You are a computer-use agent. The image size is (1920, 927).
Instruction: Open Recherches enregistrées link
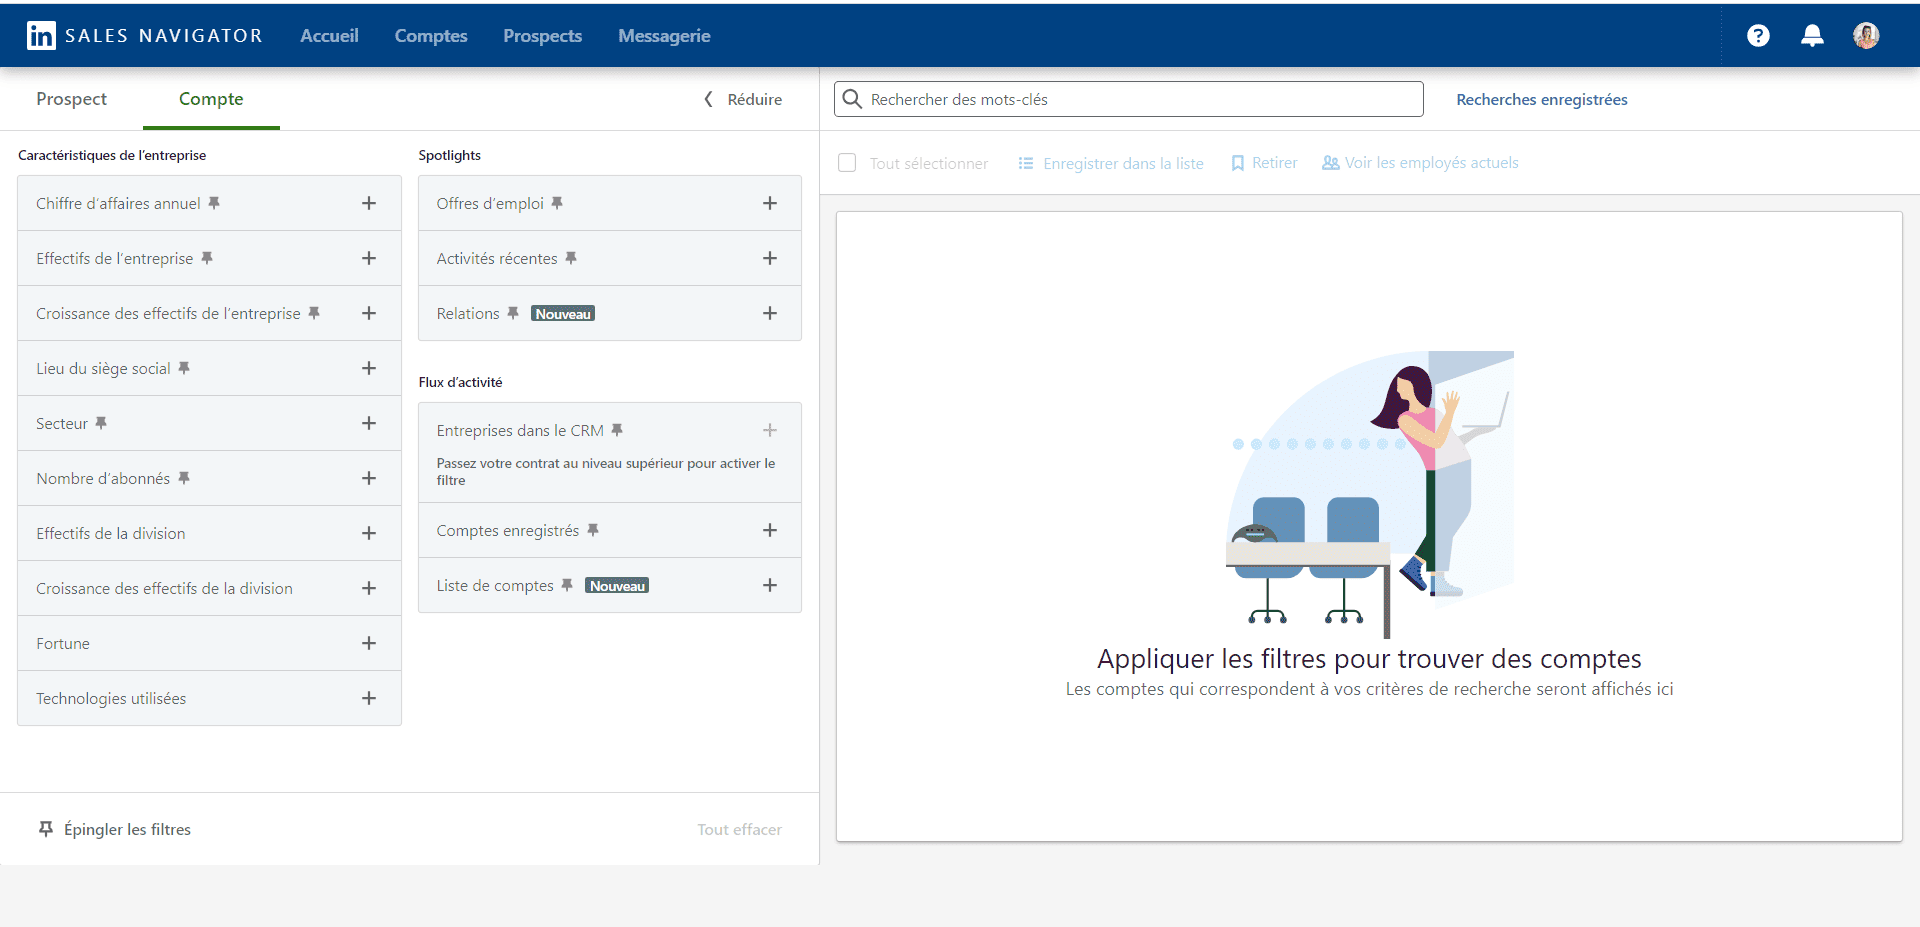[x=1542, y=99]
